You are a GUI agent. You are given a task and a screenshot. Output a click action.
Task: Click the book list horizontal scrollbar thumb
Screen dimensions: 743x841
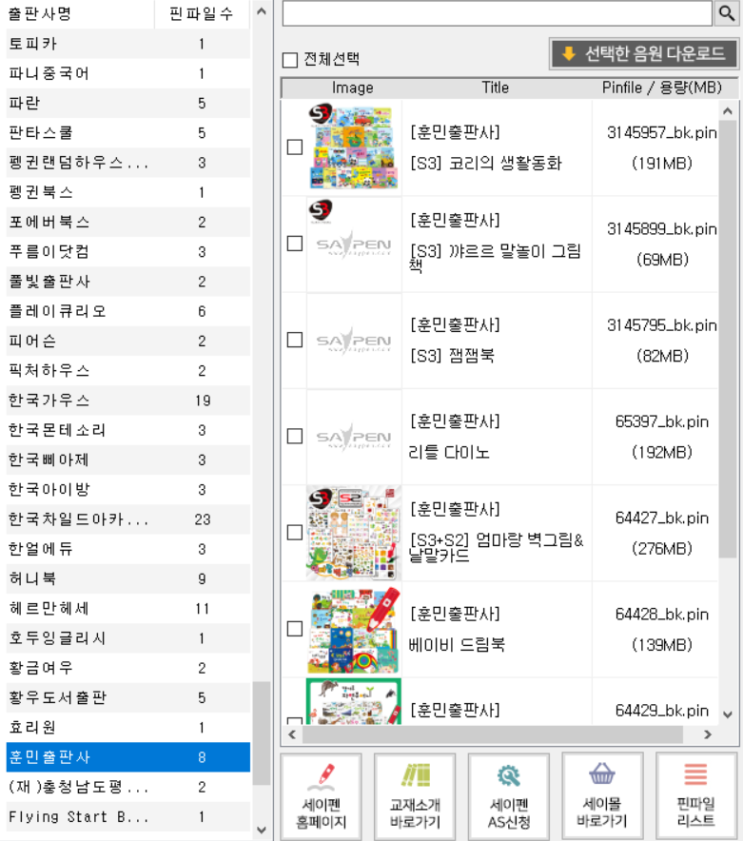pyautogui.click(x=492, y=734)
